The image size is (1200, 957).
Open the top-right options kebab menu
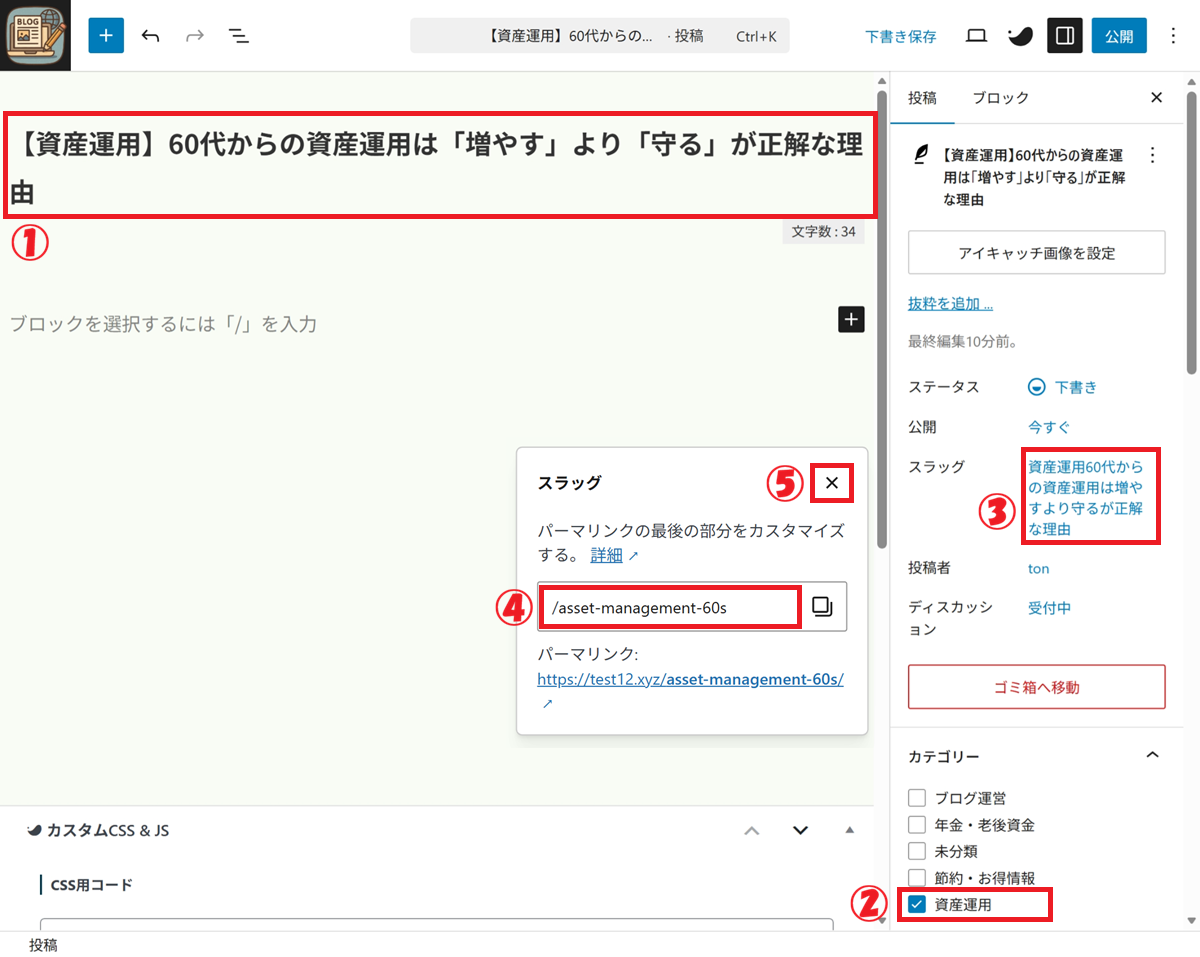[x=1173, y=36]
